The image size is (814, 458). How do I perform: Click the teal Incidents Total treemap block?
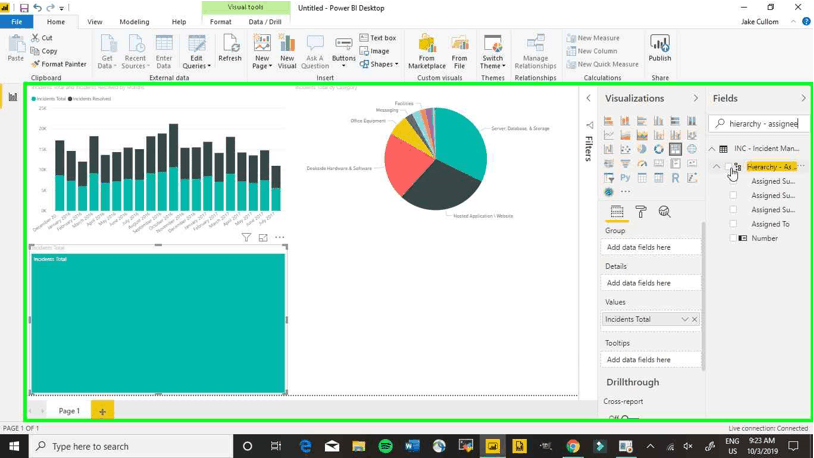pos(158,323)
